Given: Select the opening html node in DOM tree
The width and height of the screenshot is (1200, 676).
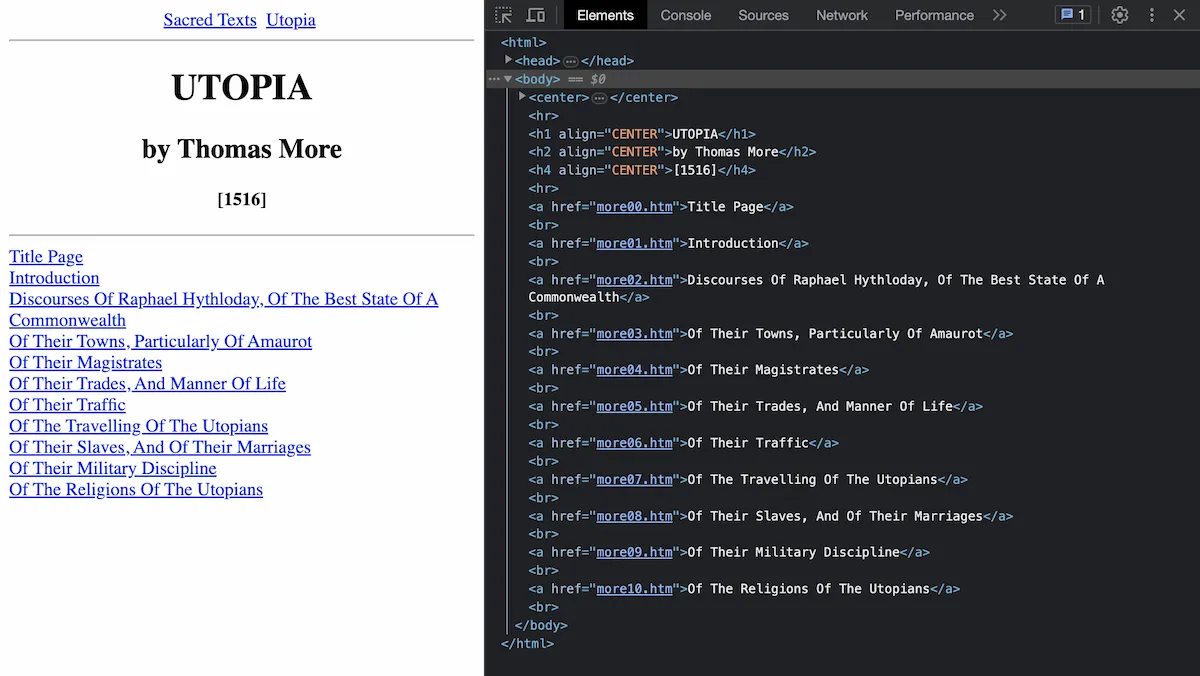Looking at the screenshot, I should pyautogui.click(x=523, y=43).
